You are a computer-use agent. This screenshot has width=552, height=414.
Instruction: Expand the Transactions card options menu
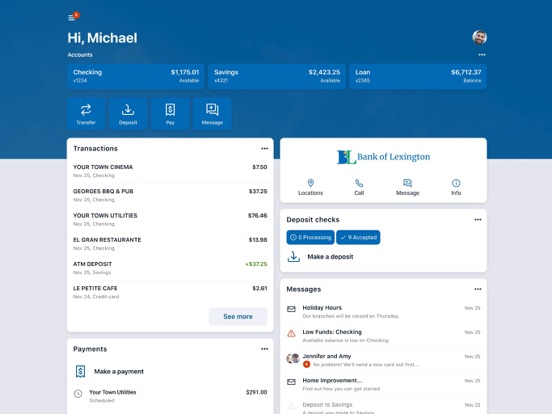[264, 149]
